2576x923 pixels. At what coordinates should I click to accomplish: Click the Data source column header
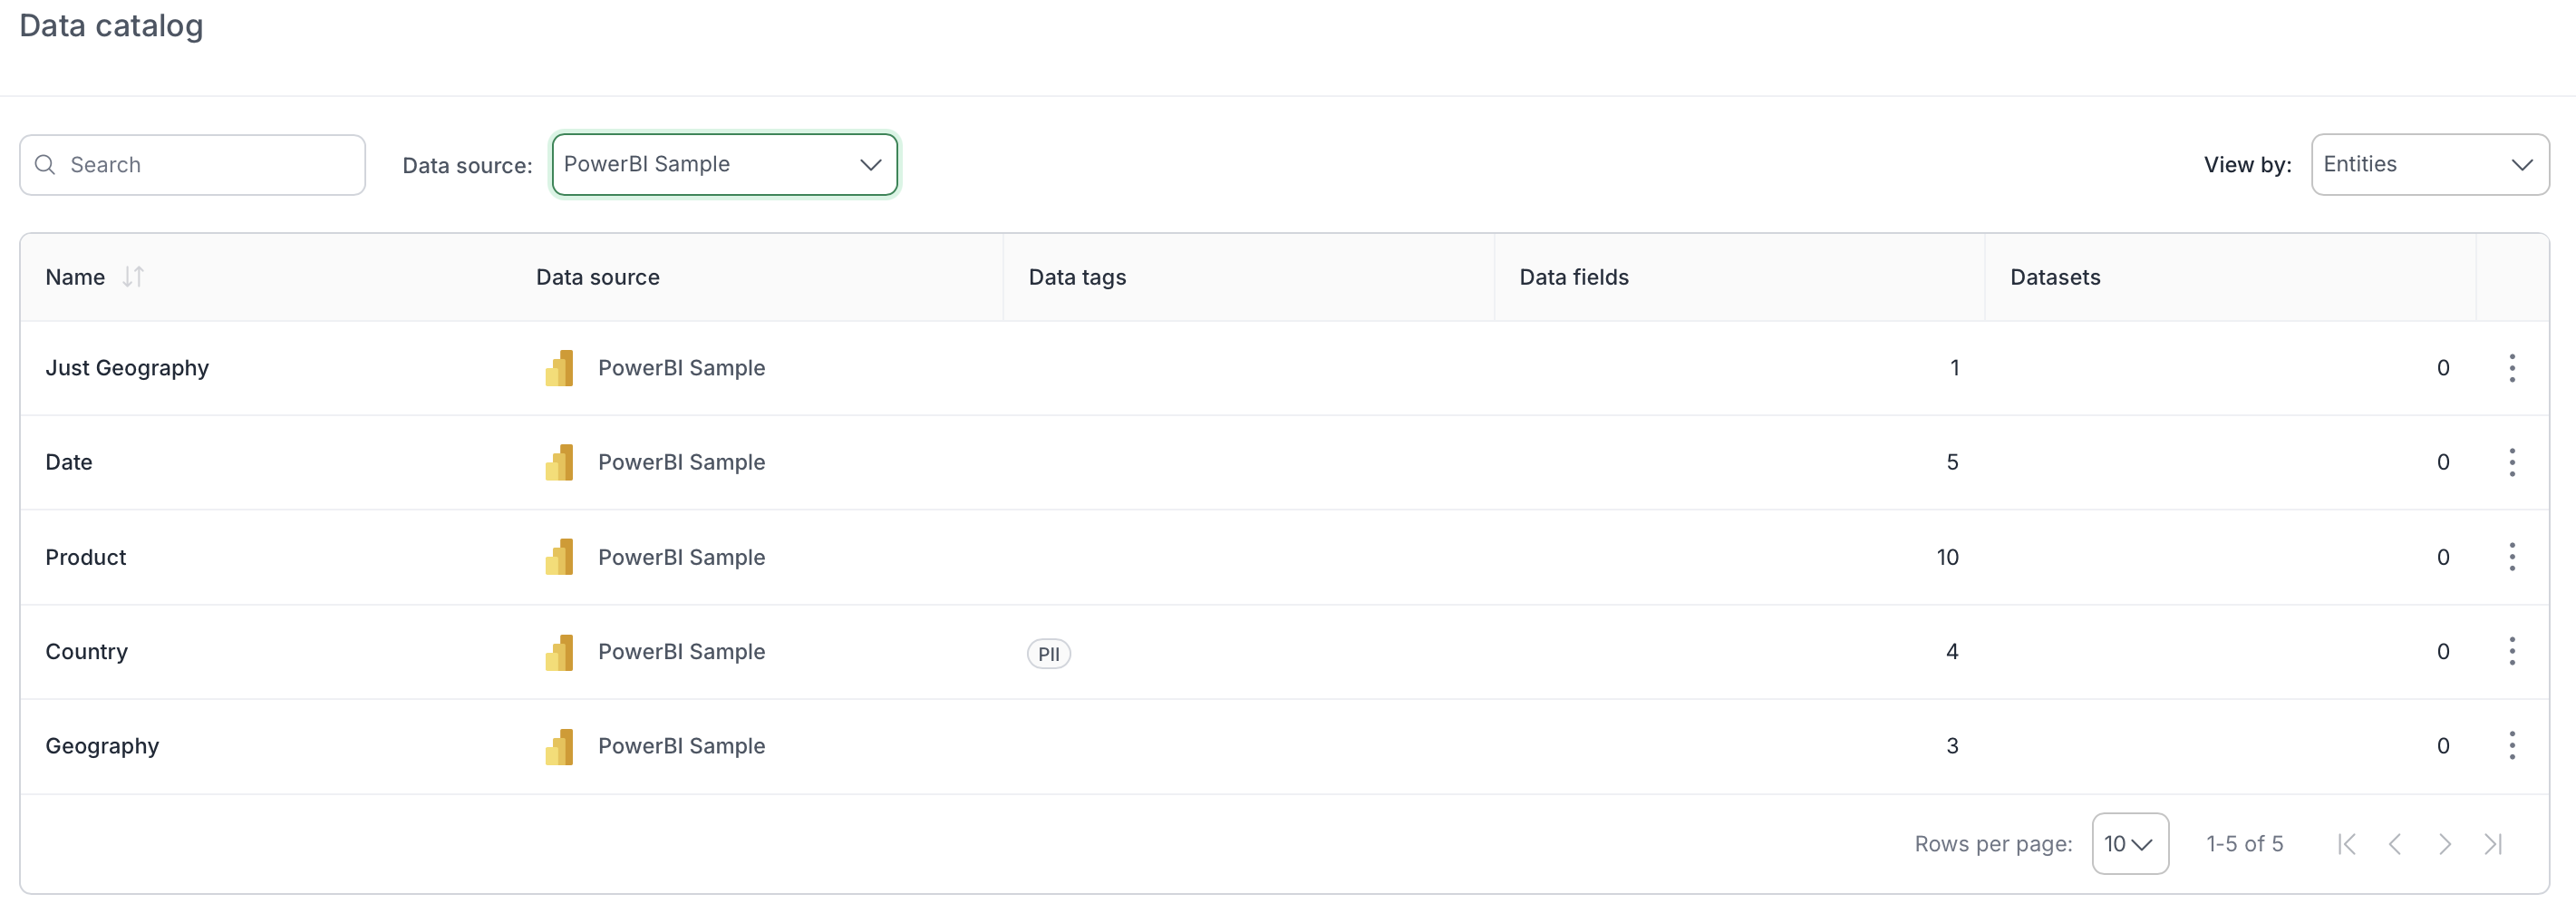pyautogui.click(x=598, y=277)
